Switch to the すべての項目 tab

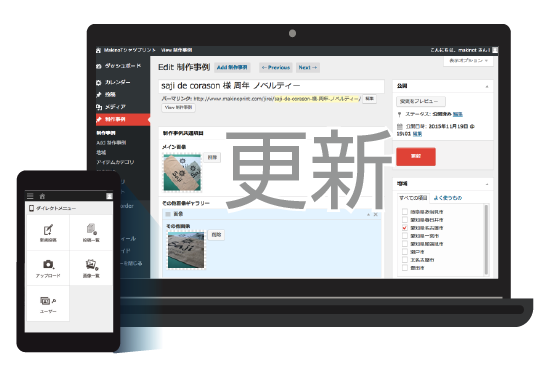413,198
